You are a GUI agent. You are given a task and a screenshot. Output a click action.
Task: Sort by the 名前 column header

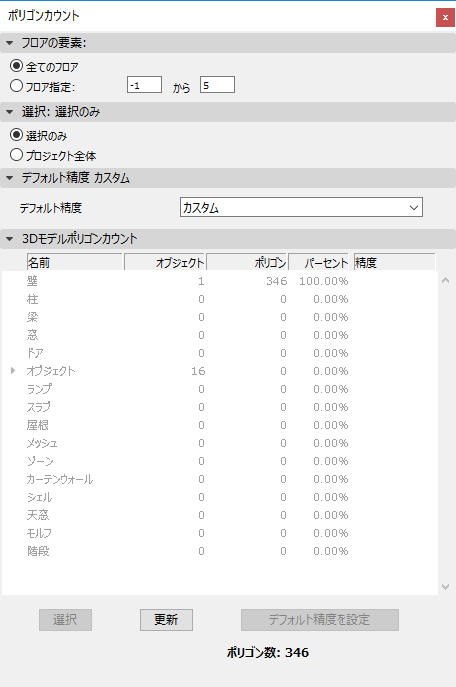pyautogui.click(x=74, y=262)
